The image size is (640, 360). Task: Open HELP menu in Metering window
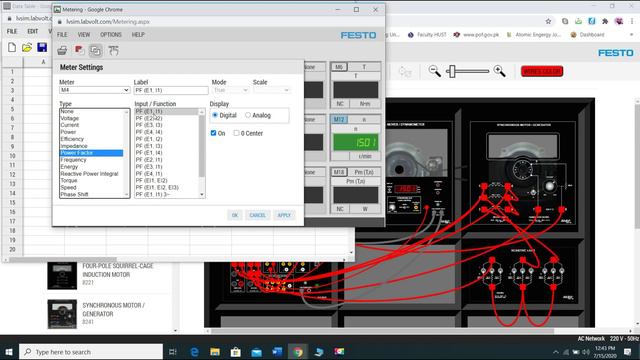pyautogui.click(x=138, y=35)
